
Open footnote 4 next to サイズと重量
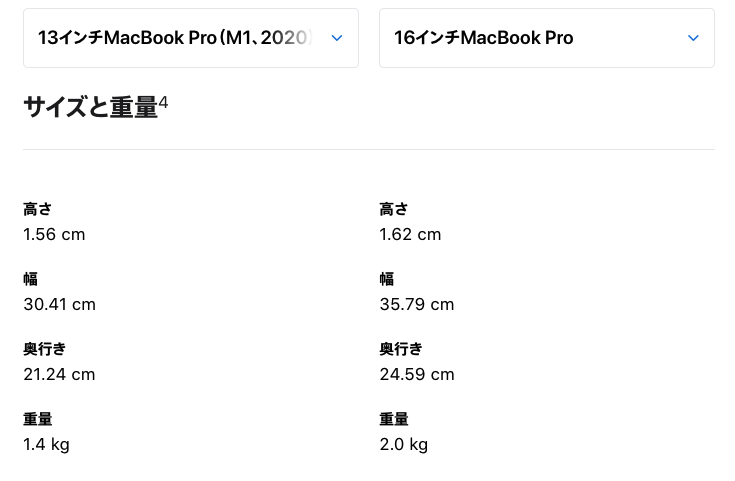(x=163, y=102)
